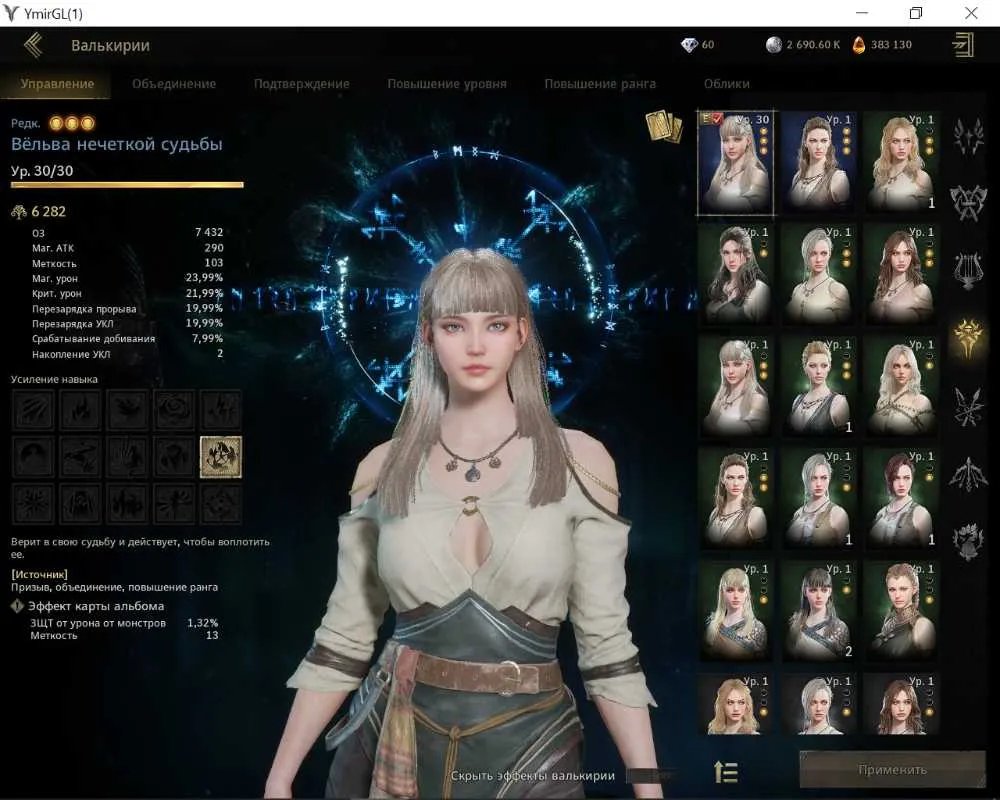Click the name 'Вёльва нечеткой судьбы'
Viewport: 1000px width, 800px height.
[x=117, y=144]
